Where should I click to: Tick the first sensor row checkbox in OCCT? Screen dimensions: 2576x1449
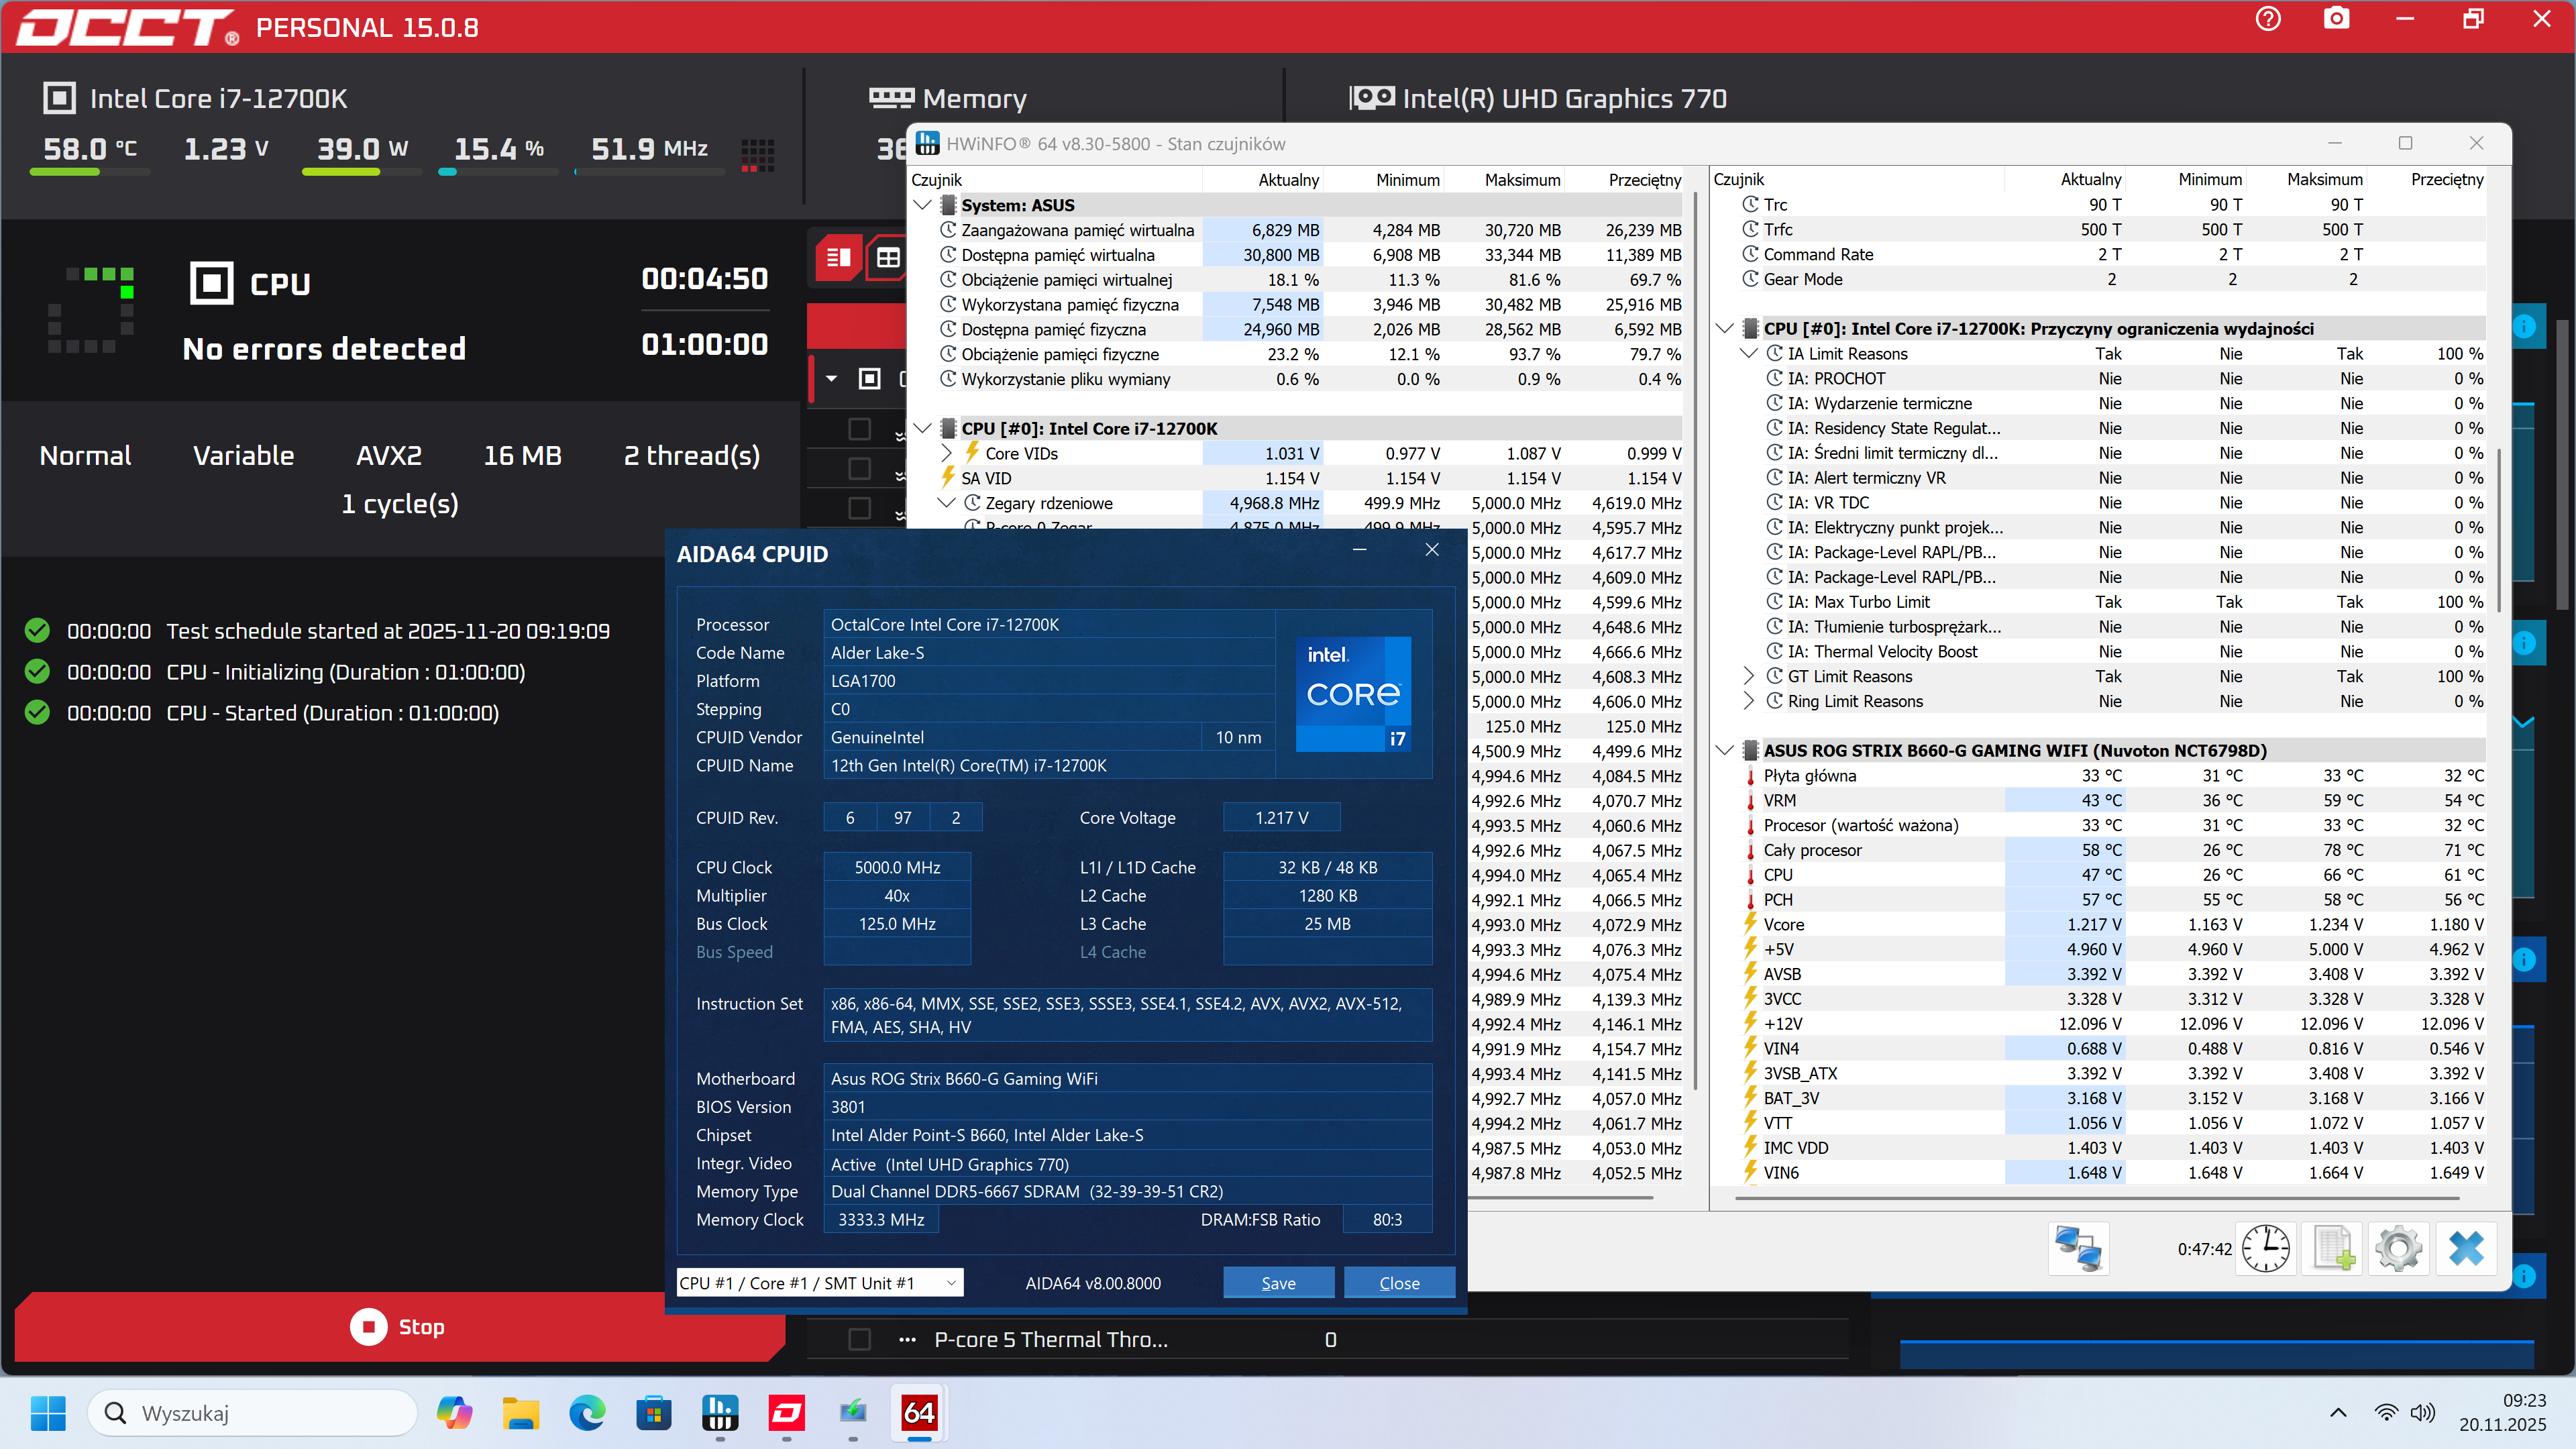(859, 429)
